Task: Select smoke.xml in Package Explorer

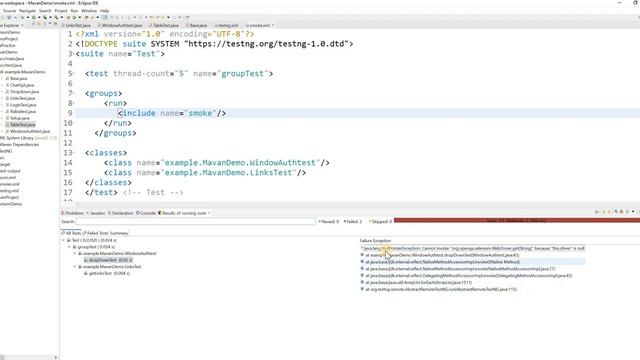Action: pyautogui.click(x=9, y=184)
